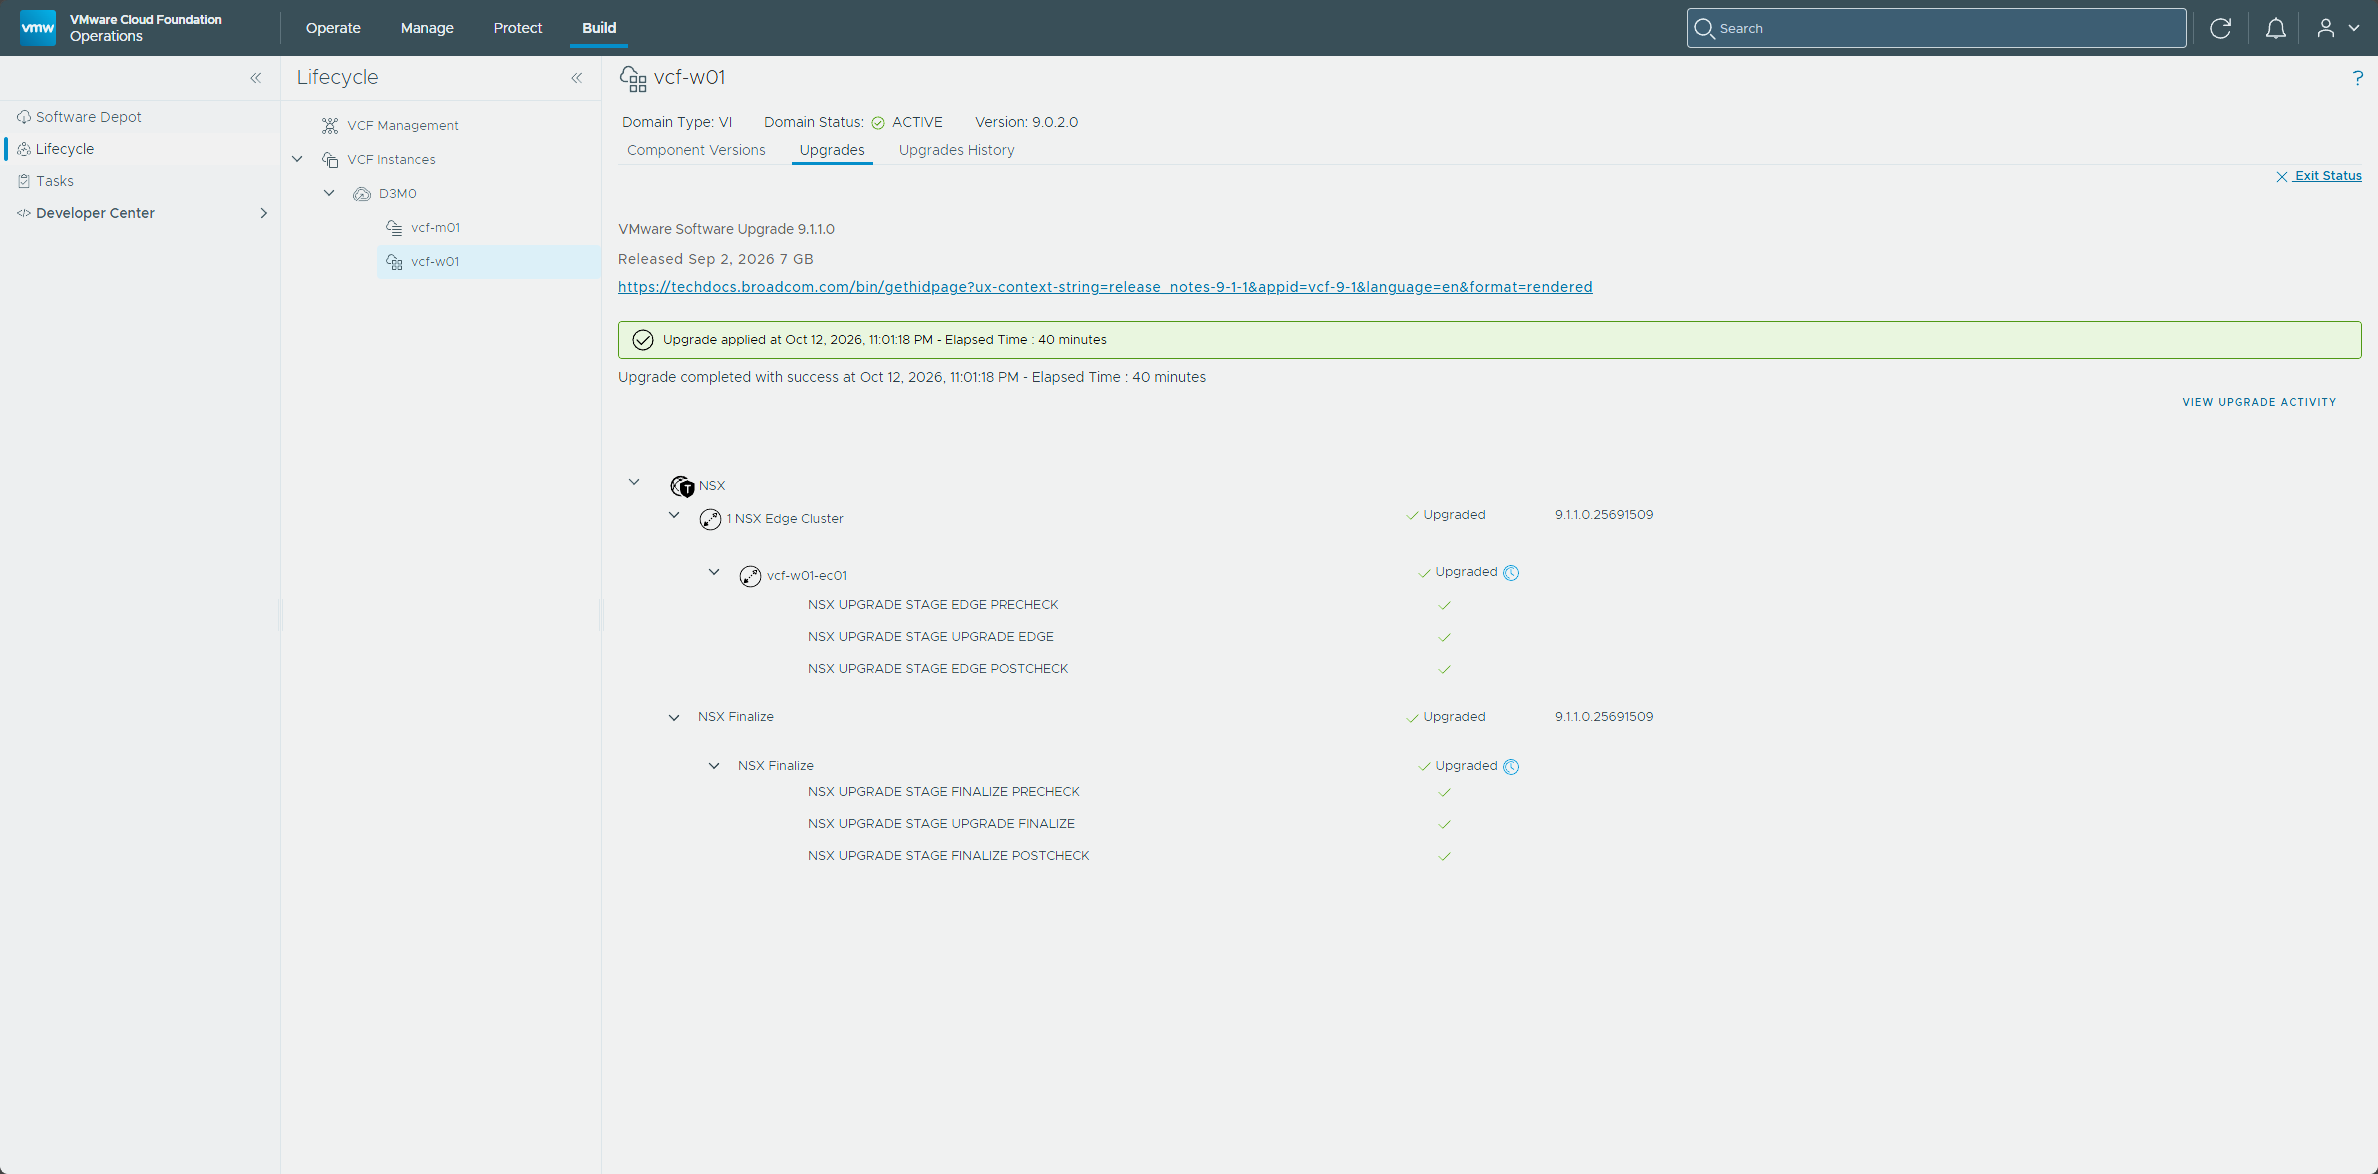Expand the Developer Center submenu arrow
Viewport: 2378px width, 1174px height.
[264, 213]
